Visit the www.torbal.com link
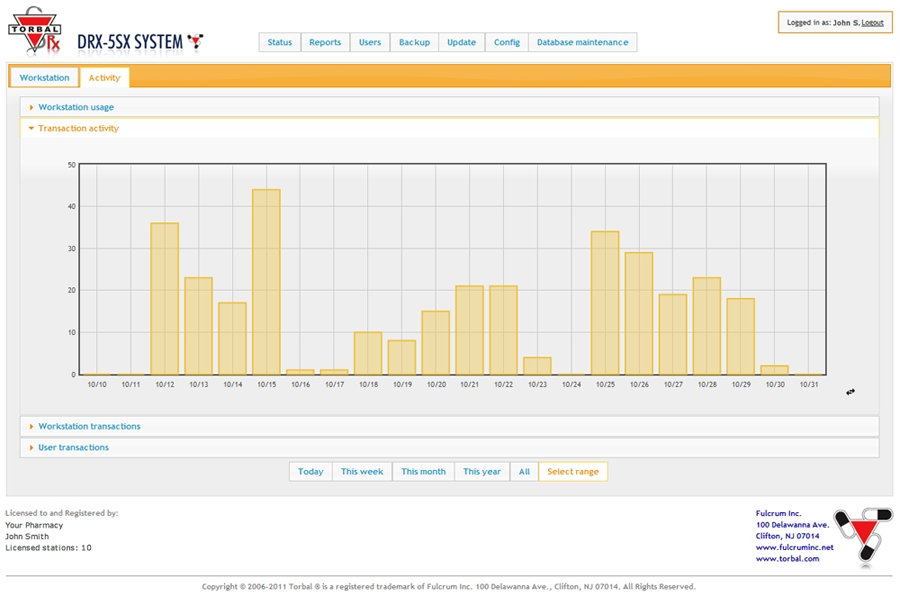The height and width of the screenshot is (605, 900). click(788, 559)
